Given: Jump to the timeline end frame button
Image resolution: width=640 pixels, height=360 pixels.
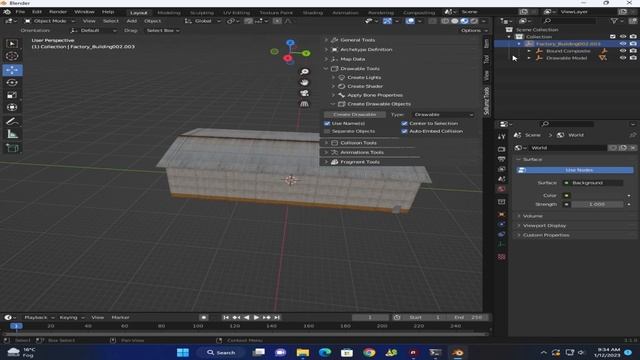Looking at the screenshot, I should [x=277, y=317].
